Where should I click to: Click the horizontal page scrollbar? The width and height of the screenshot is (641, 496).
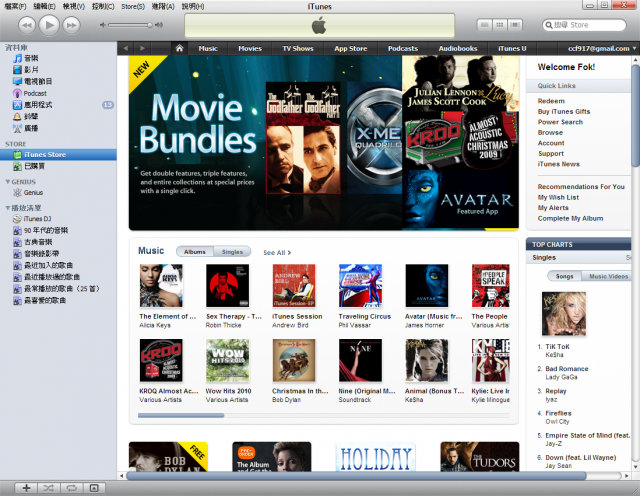click(356, 476)
